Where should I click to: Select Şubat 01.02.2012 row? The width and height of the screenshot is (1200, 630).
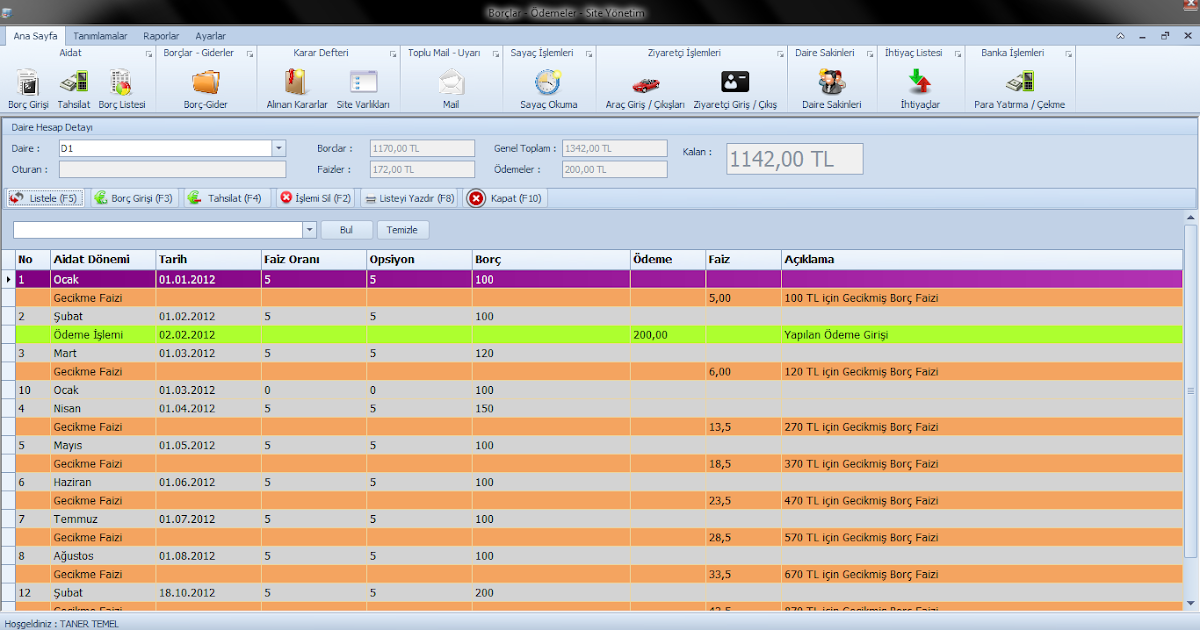tap(598, 316)
